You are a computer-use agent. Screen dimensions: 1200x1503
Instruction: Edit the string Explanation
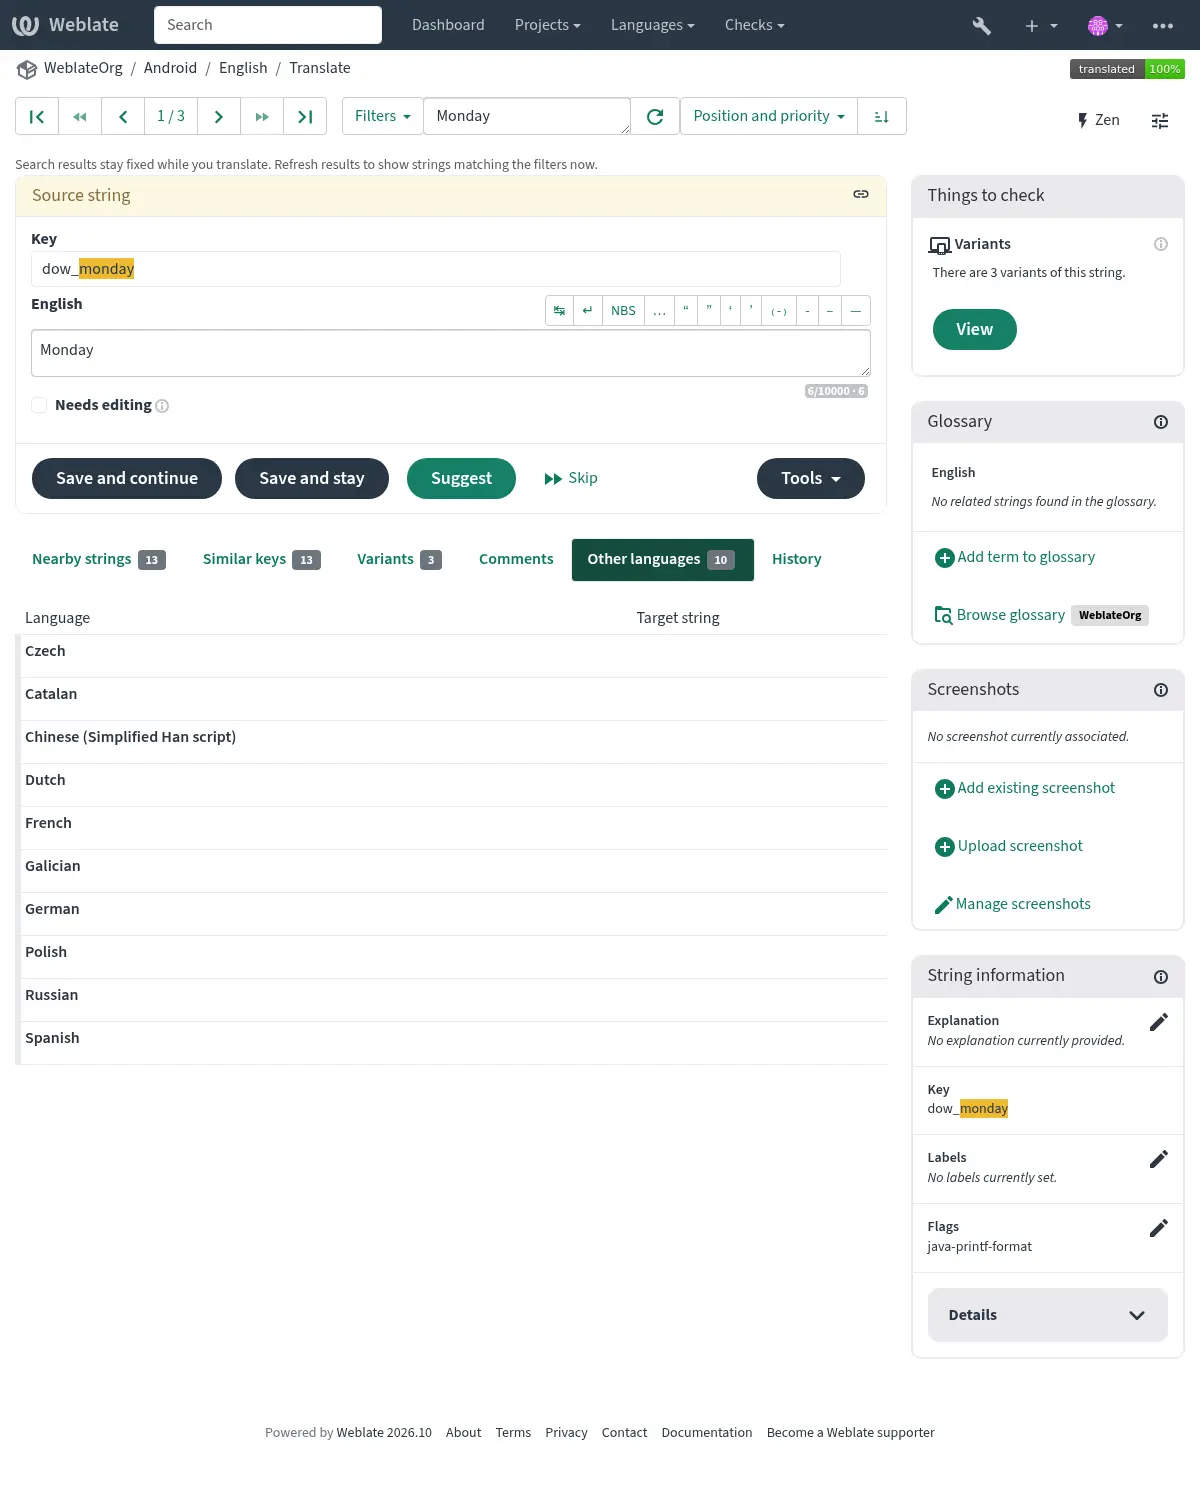1159,1022
